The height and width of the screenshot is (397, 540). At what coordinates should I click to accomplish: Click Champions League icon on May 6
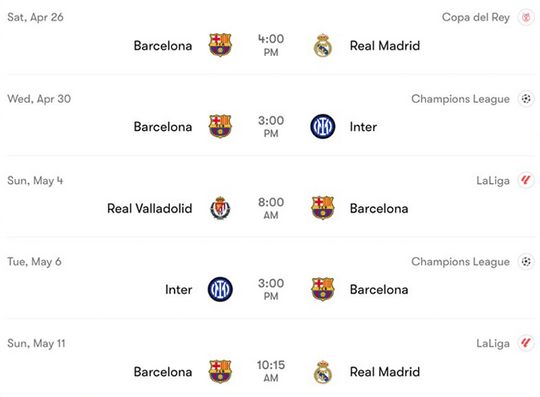(526, 262)
